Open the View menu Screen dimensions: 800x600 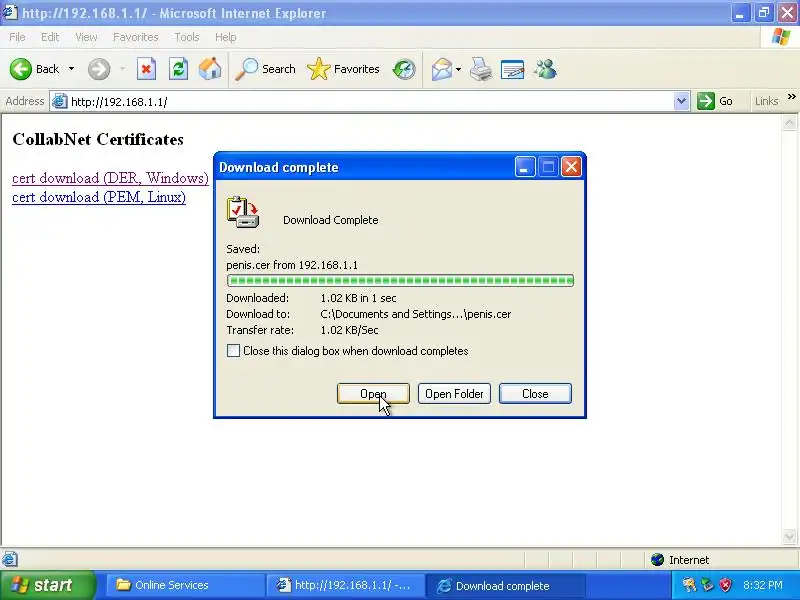coord(86,37)
